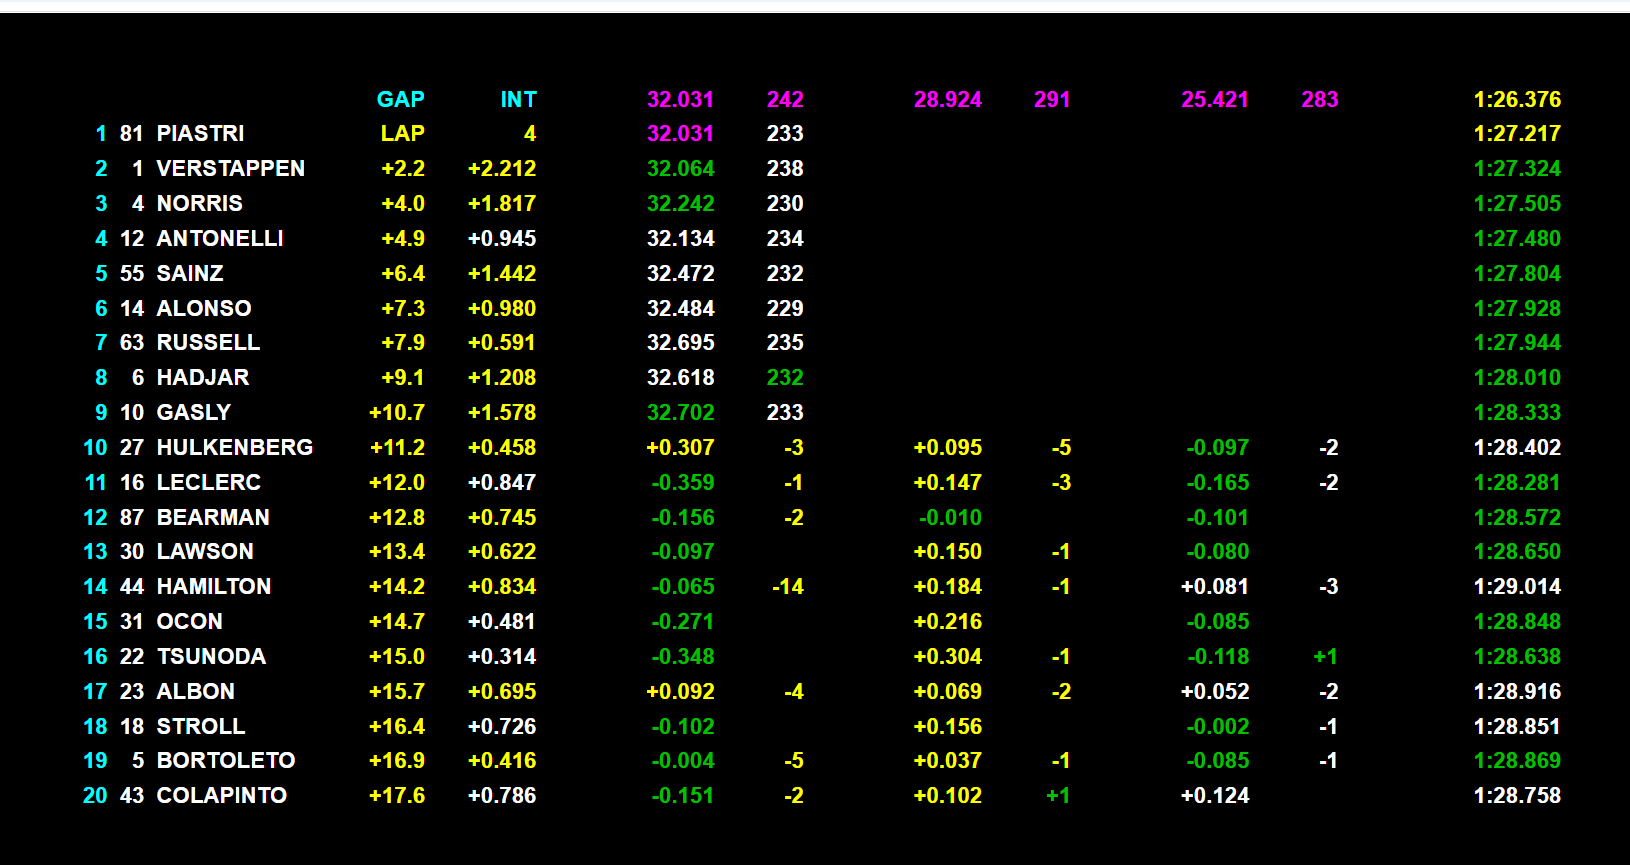1630x865 pixels.
Task: Click the 291 speed trap value
Action: click(x=1051, y=99)
